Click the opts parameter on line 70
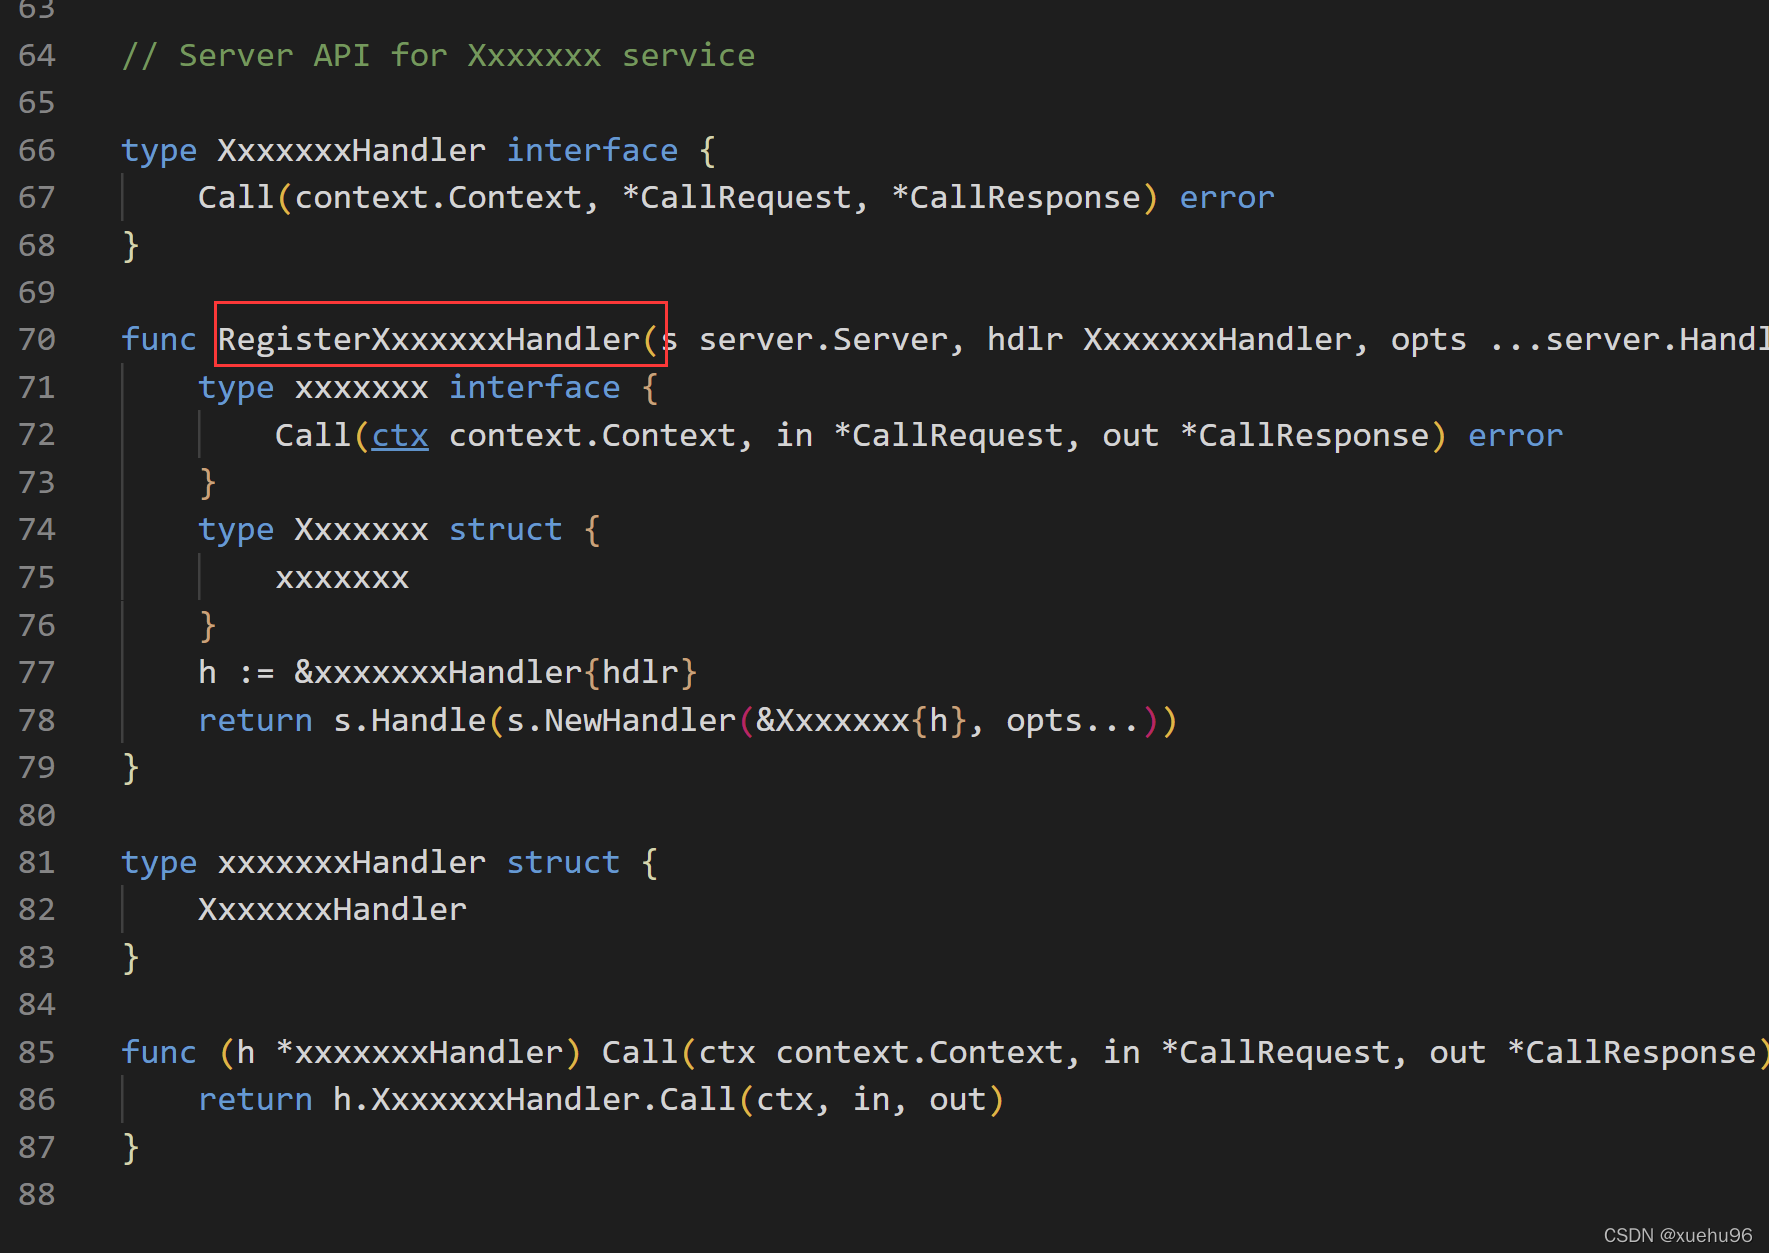This screenshot has height=1253, width=1769. (x=1429, y=339)
